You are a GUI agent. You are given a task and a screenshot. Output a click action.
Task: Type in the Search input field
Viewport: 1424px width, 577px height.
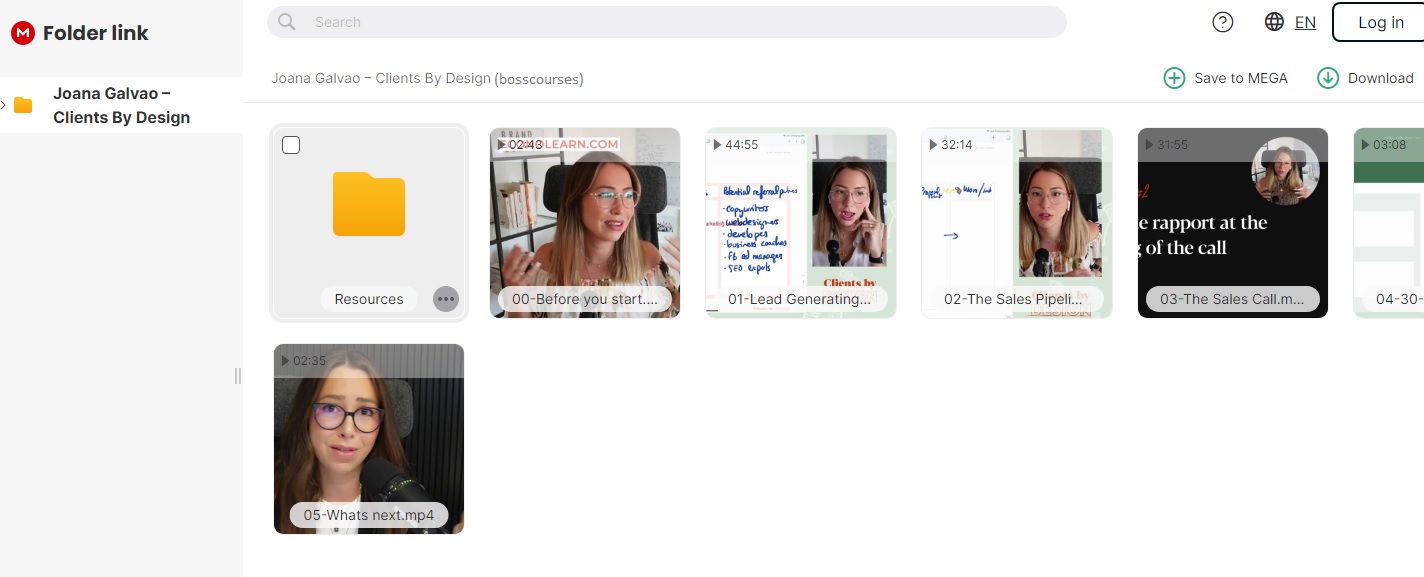point(680,22)
